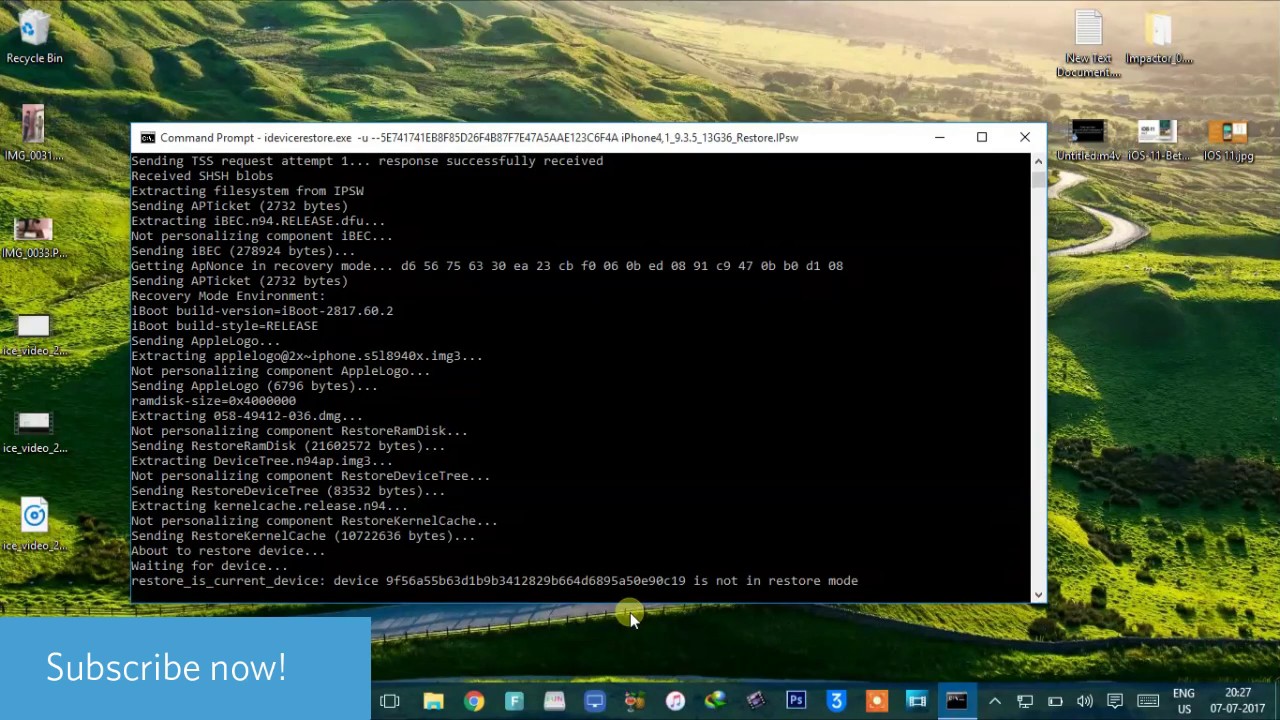Image resolution: width=1280 pixels, height=720 pixels.
Task: Open Task View from the taskbar
Action: [x=390, y=701]
